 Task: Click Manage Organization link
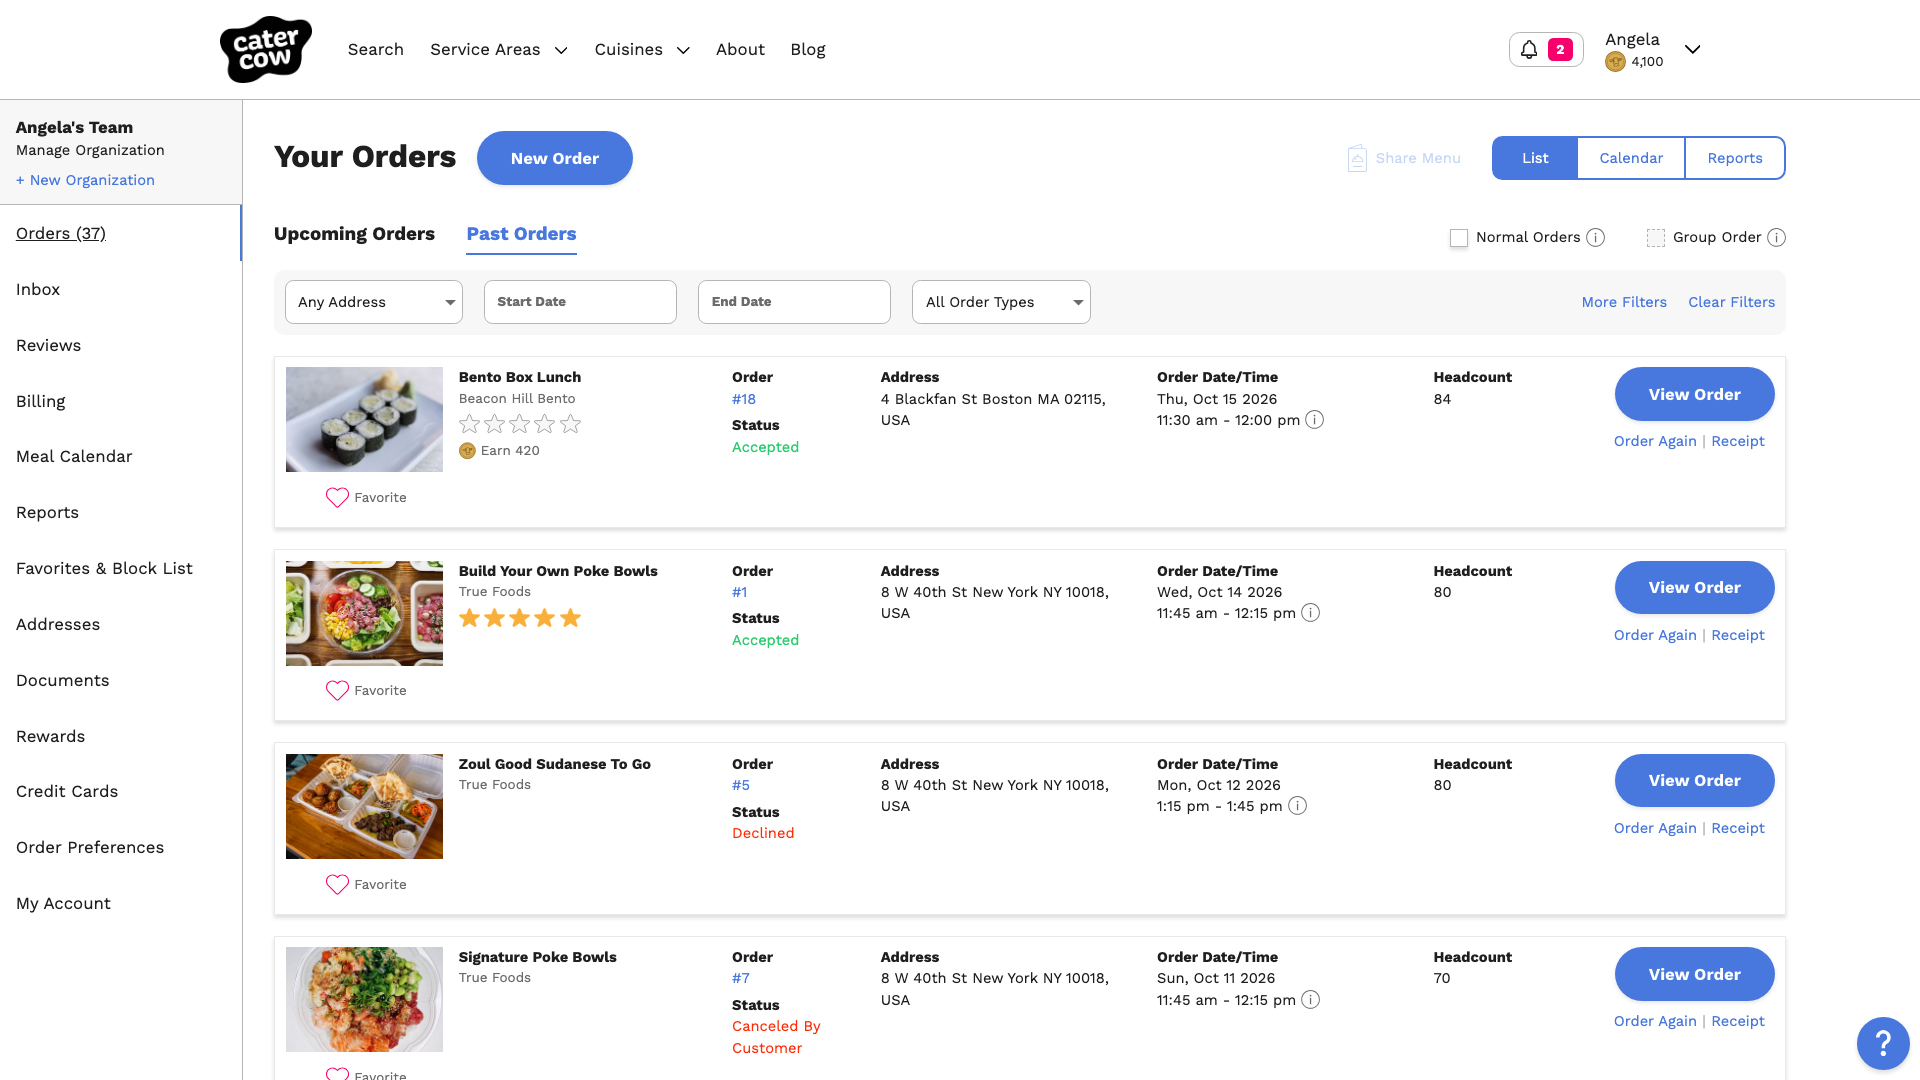click(x=90, y=150)
